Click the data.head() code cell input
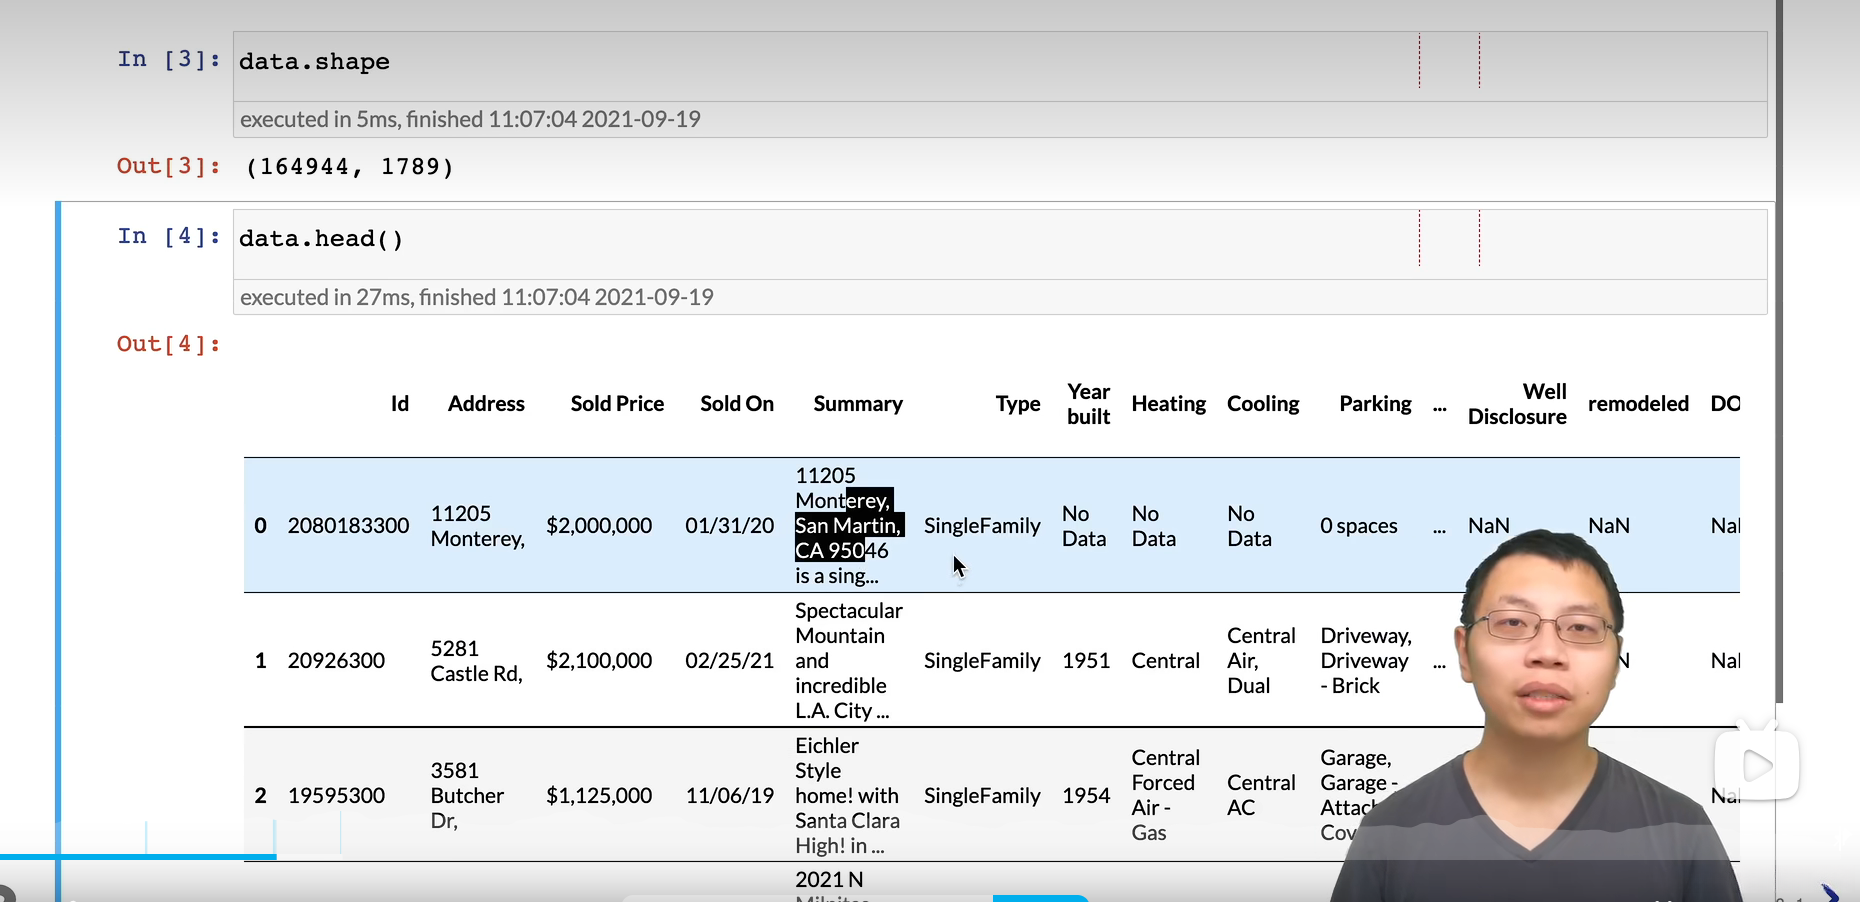This screenshot has height=902, width=1860. pyautogui.click(x=1000, y=244)
